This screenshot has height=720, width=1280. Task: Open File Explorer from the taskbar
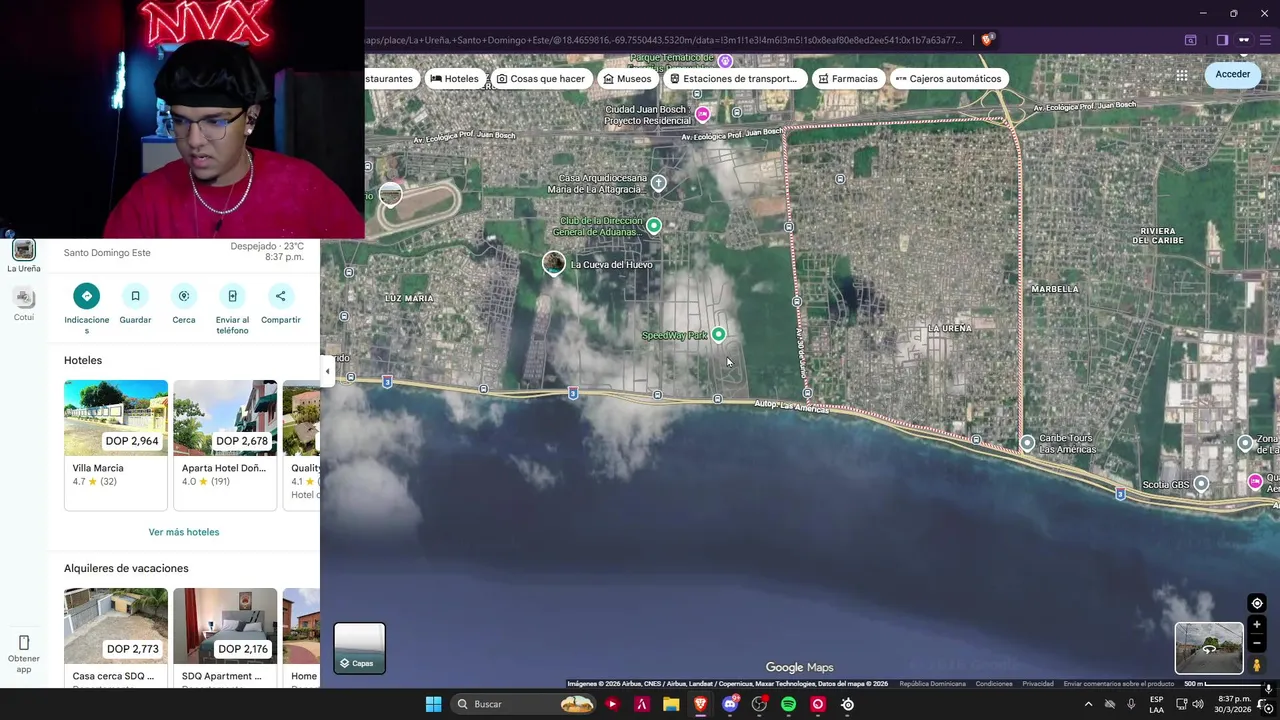[x=671, y=704]
